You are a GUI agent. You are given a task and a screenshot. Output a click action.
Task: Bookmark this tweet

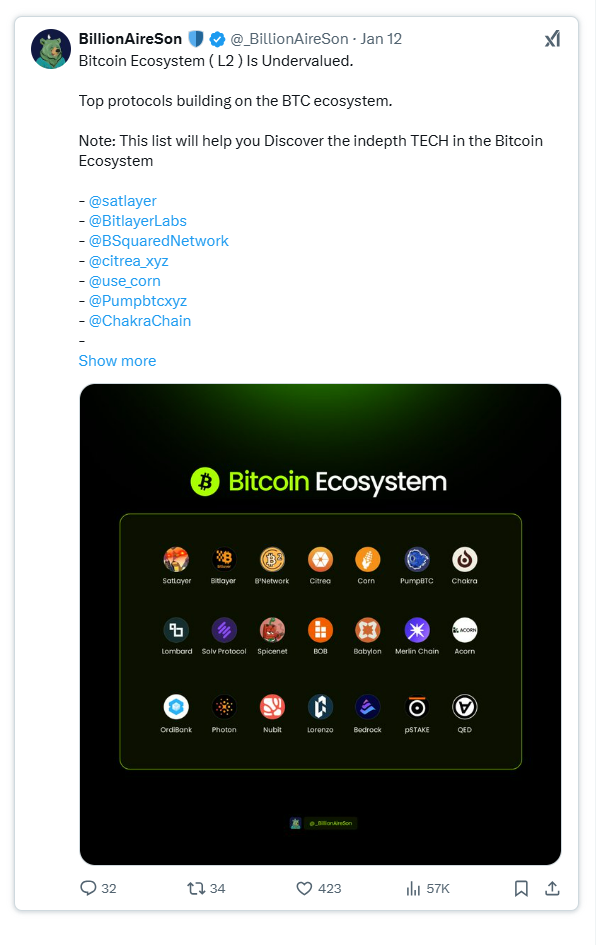coord(521,888)
